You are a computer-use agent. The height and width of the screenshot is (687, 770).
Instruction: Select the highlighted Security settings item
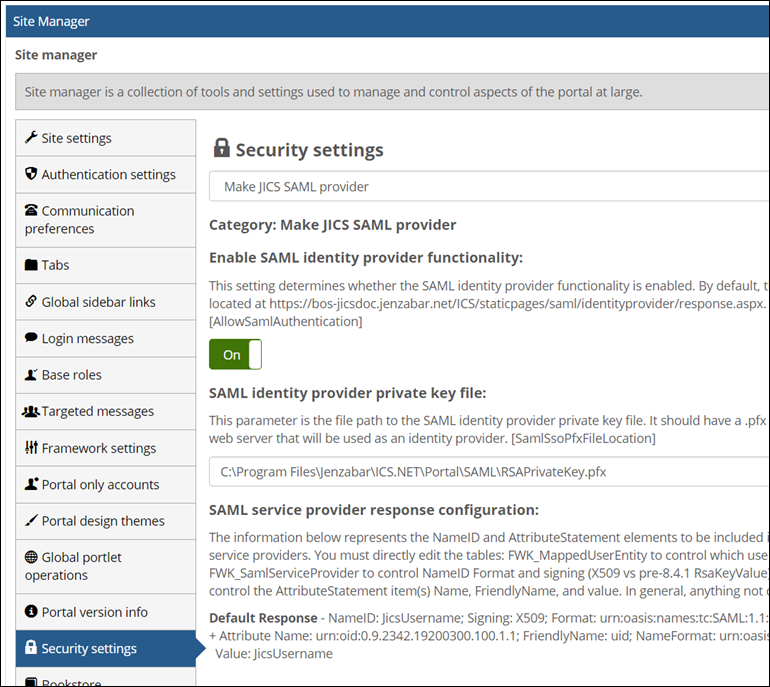pyautogui.click(x=106, y=648)
